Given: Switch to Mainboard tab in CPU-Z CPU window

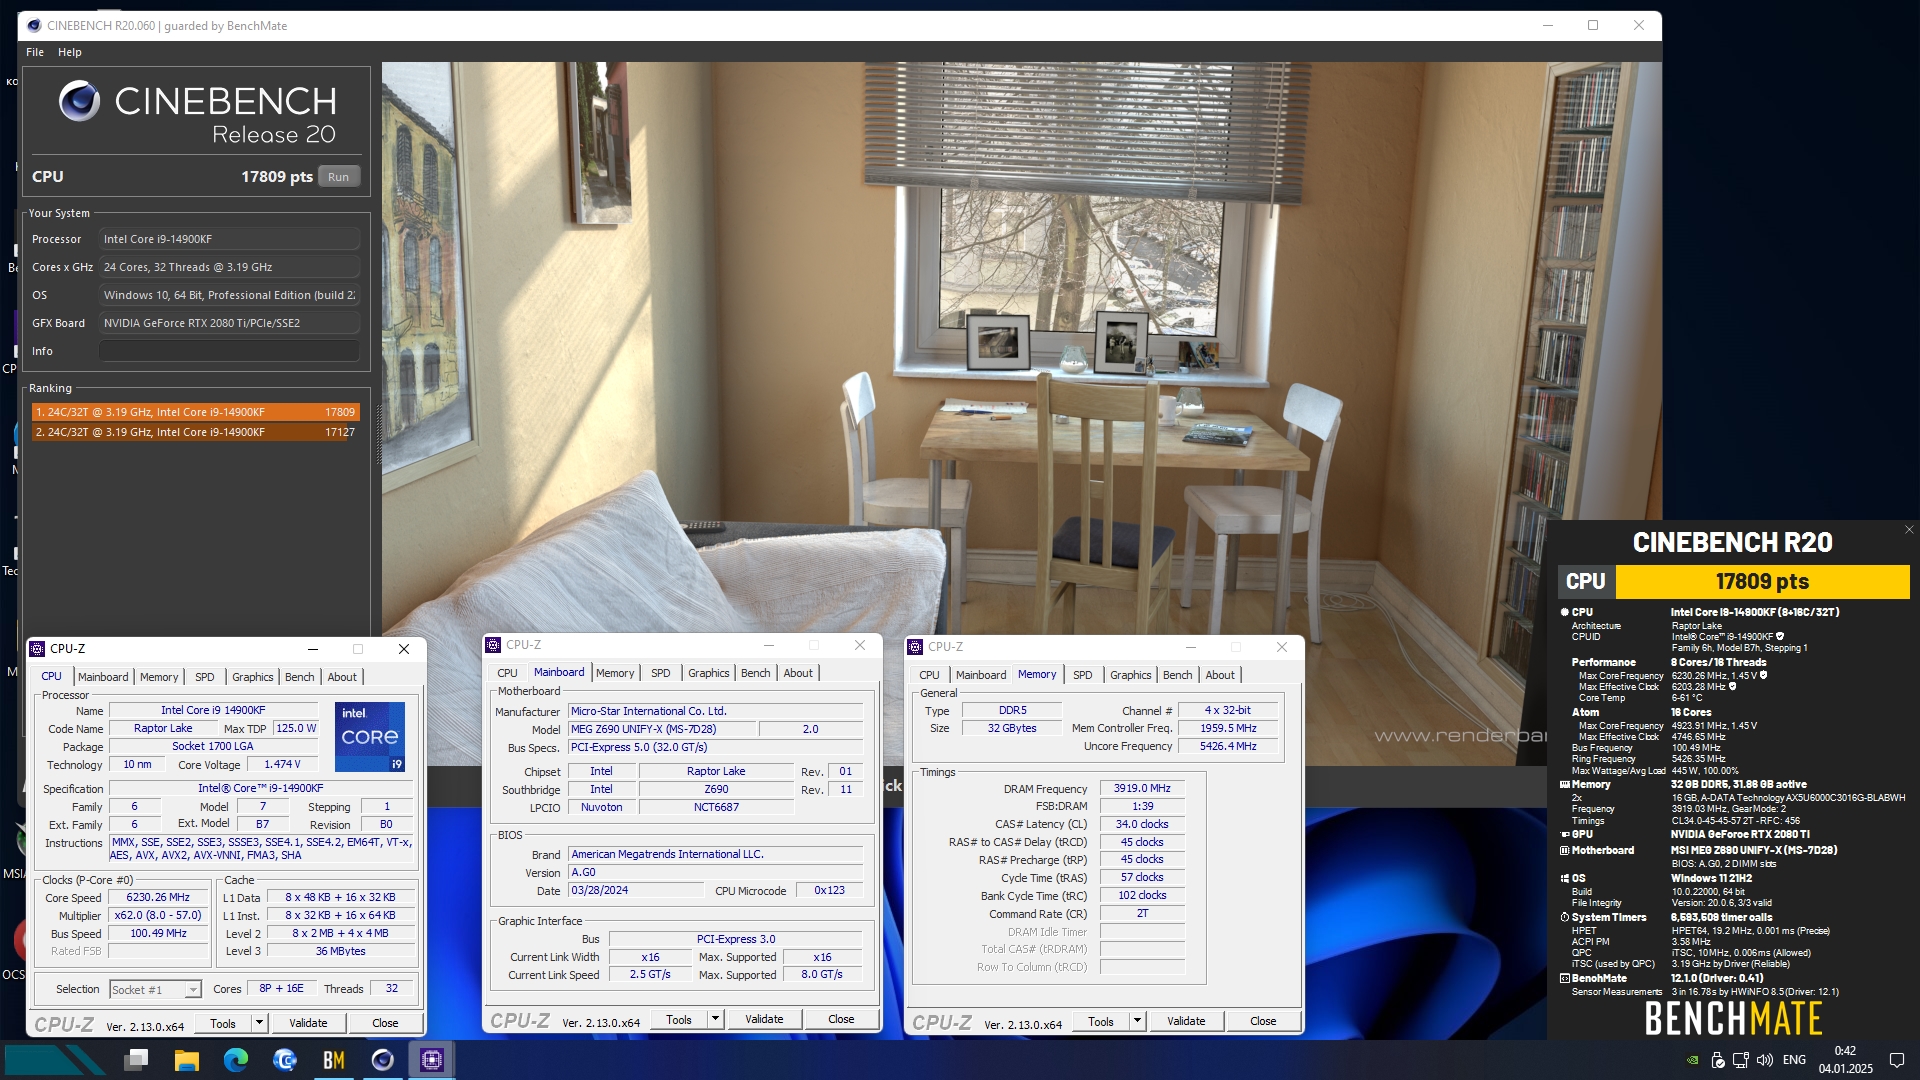Looking at the screenshot, I should [103, 677].
